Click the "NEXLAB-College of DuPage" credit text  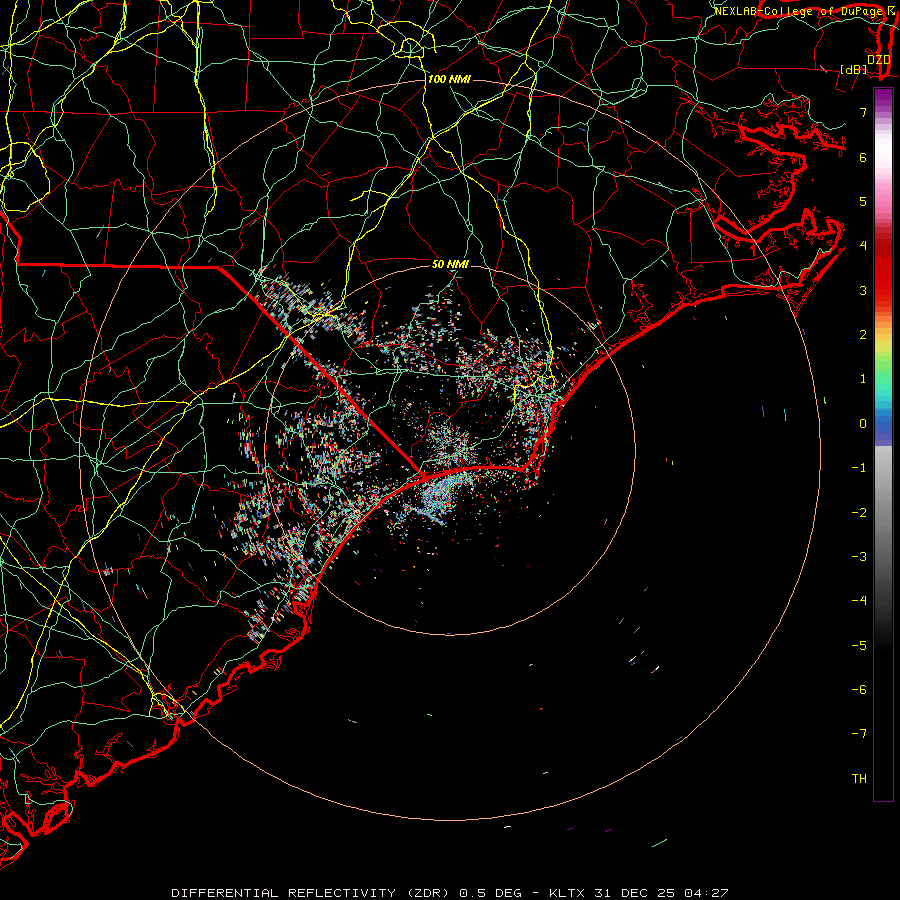[x=797, y=11]
